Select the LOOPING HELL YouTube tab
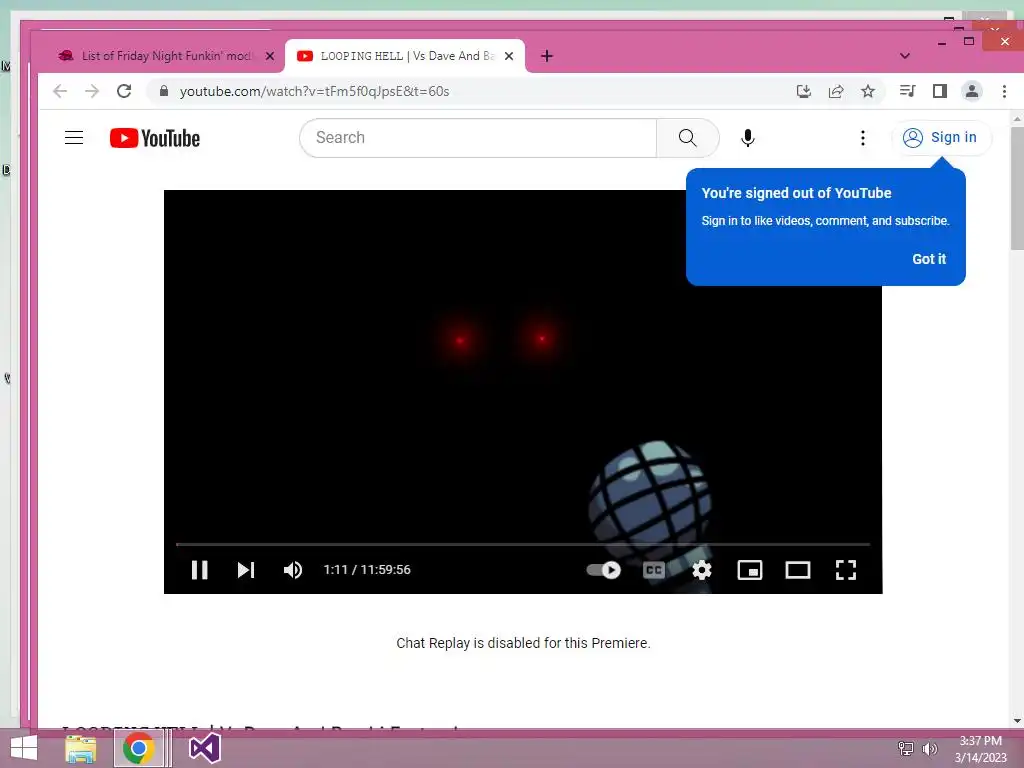 tap(406, 56)
